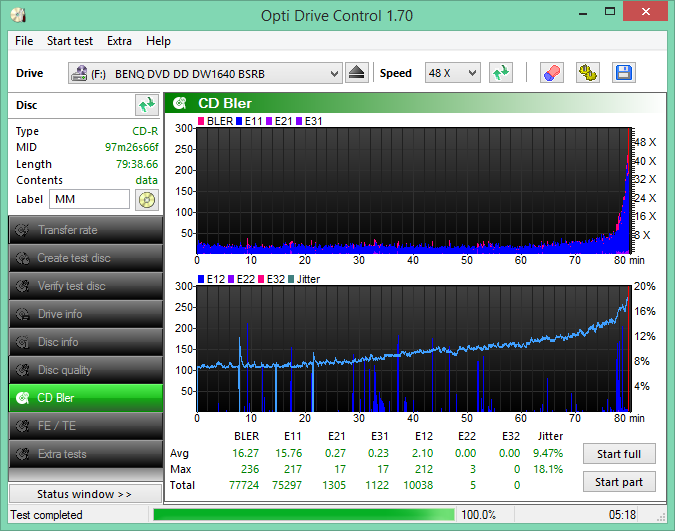The height and width of the screenshot is (531, 675).
Task: Open the Extra menu
Action: click(119, 41)
